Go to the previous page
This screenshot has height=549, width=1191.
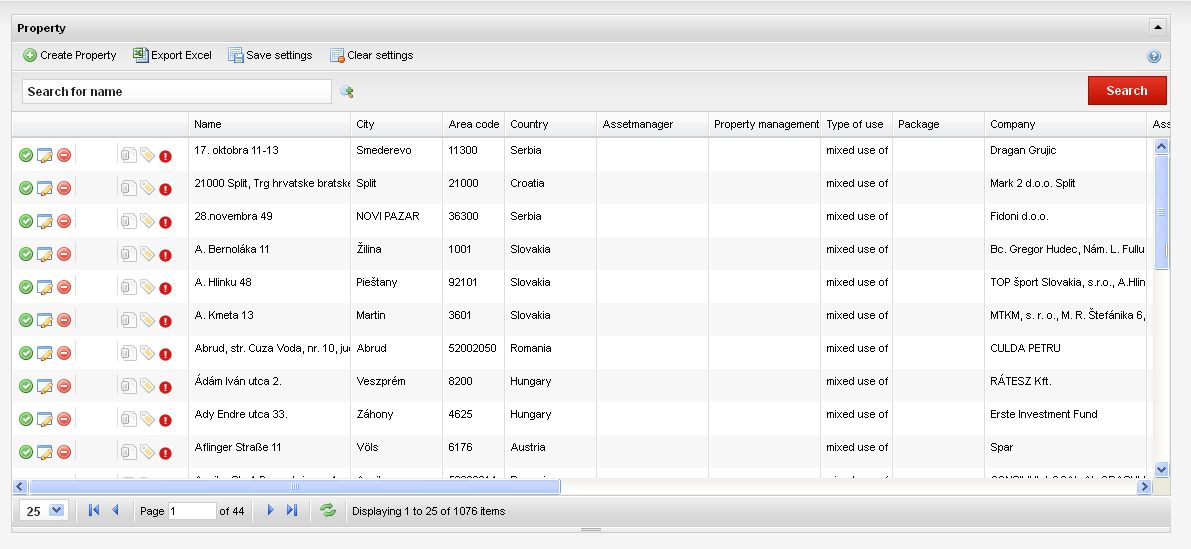coord(115,510)
